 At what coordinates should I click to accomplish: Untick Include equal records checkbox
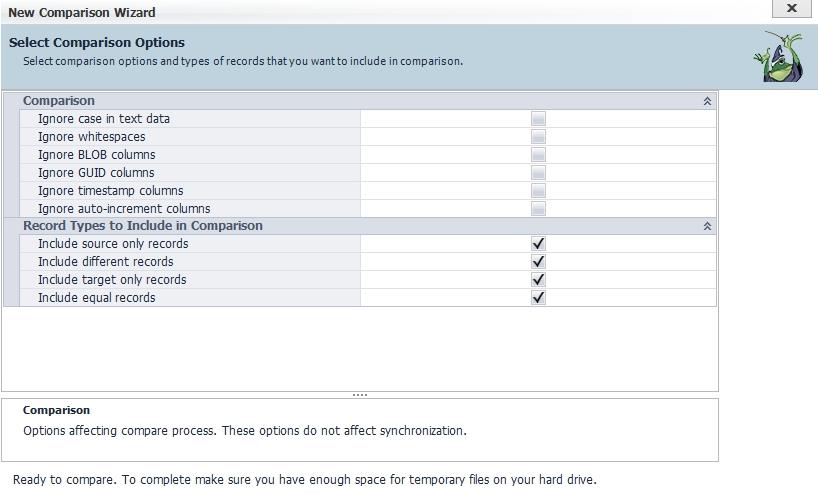[538, 298]
